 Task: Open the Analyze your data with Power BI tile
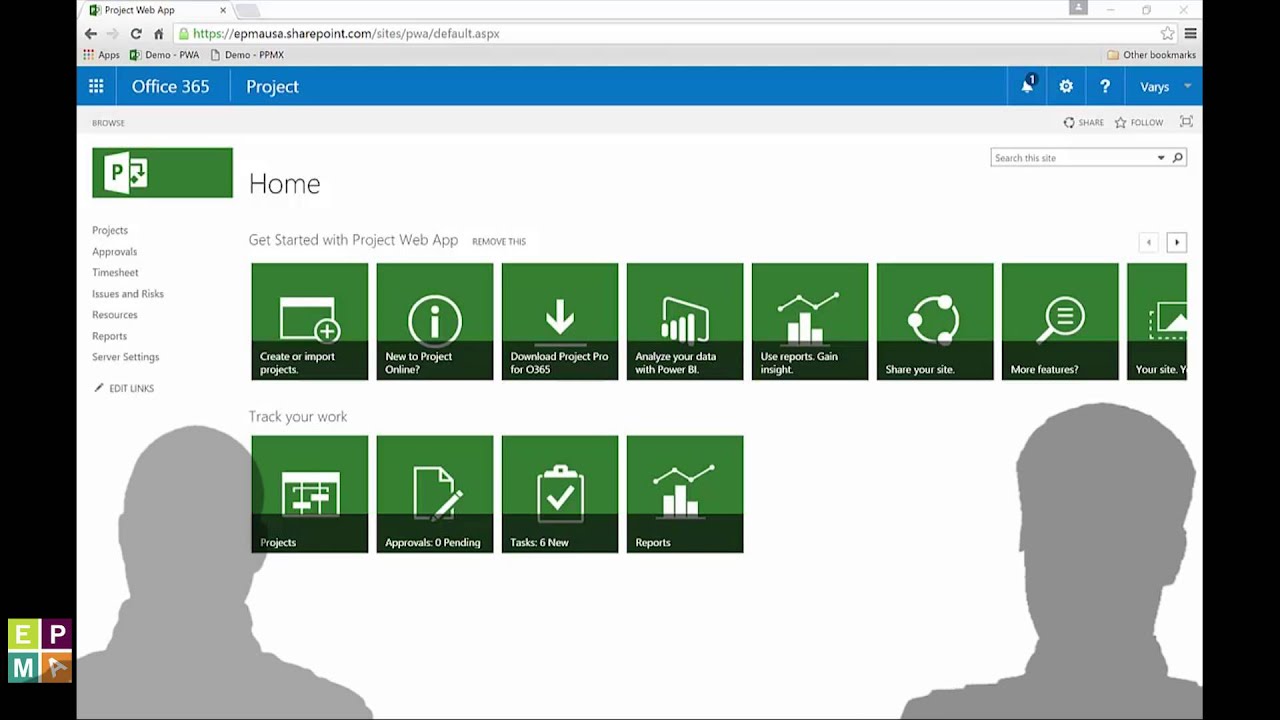pos(685,321)
